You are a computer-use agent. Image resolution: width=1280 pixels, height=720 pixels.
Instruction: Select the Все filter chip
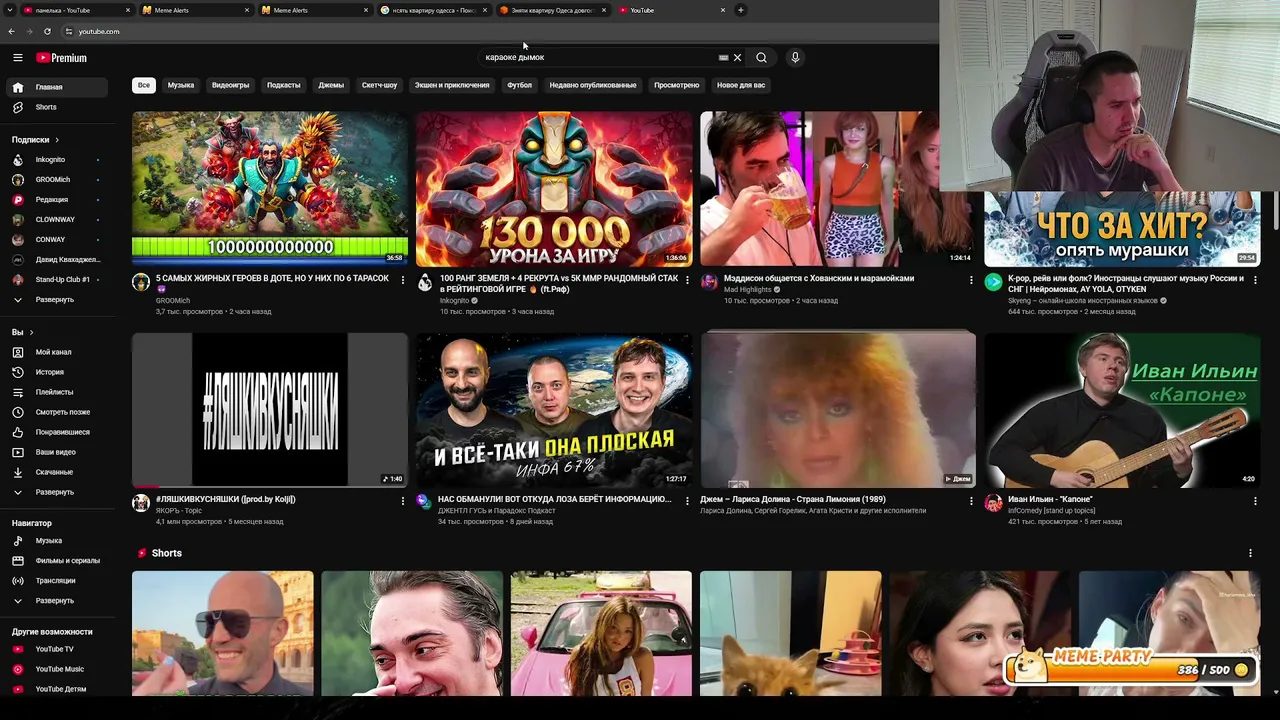(x=144, y=85)
